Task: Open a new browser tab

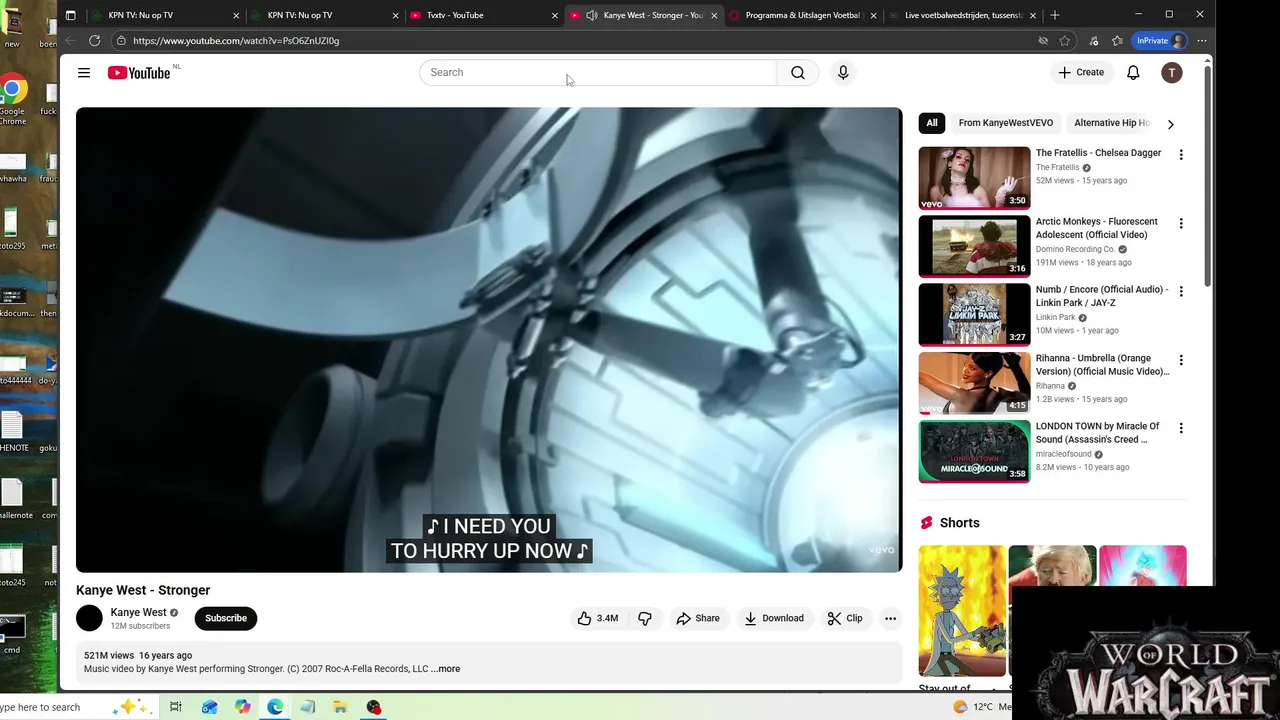Action: click(x=1054, y=15)
